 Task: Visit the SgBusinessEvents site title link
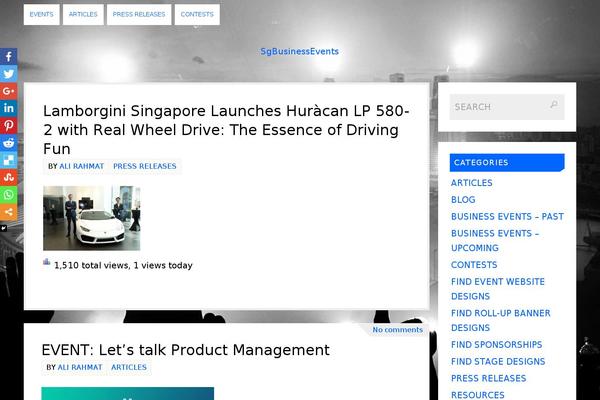299,51
